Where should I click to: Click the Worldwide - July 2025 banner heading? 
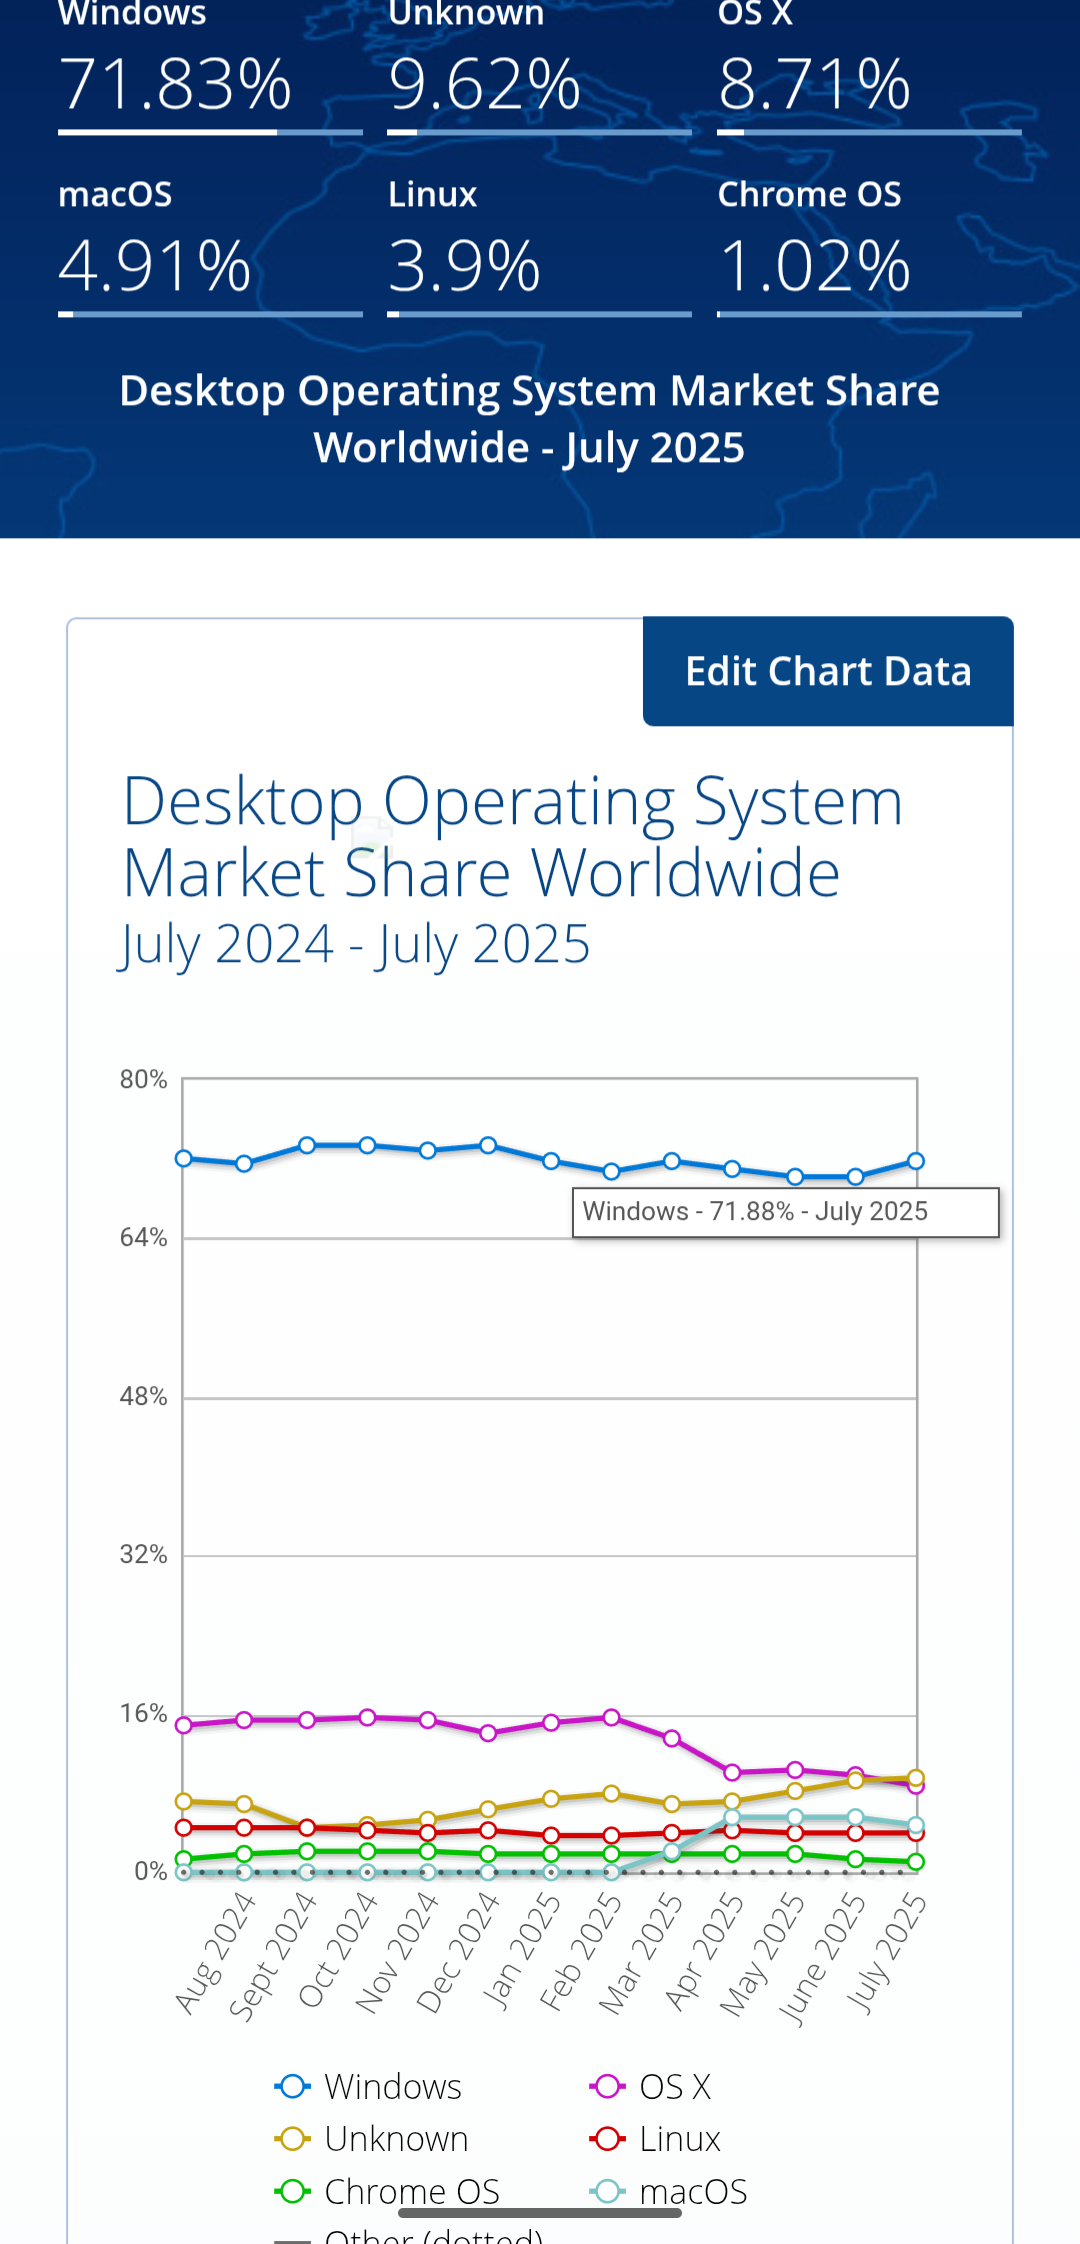[529, 448]
